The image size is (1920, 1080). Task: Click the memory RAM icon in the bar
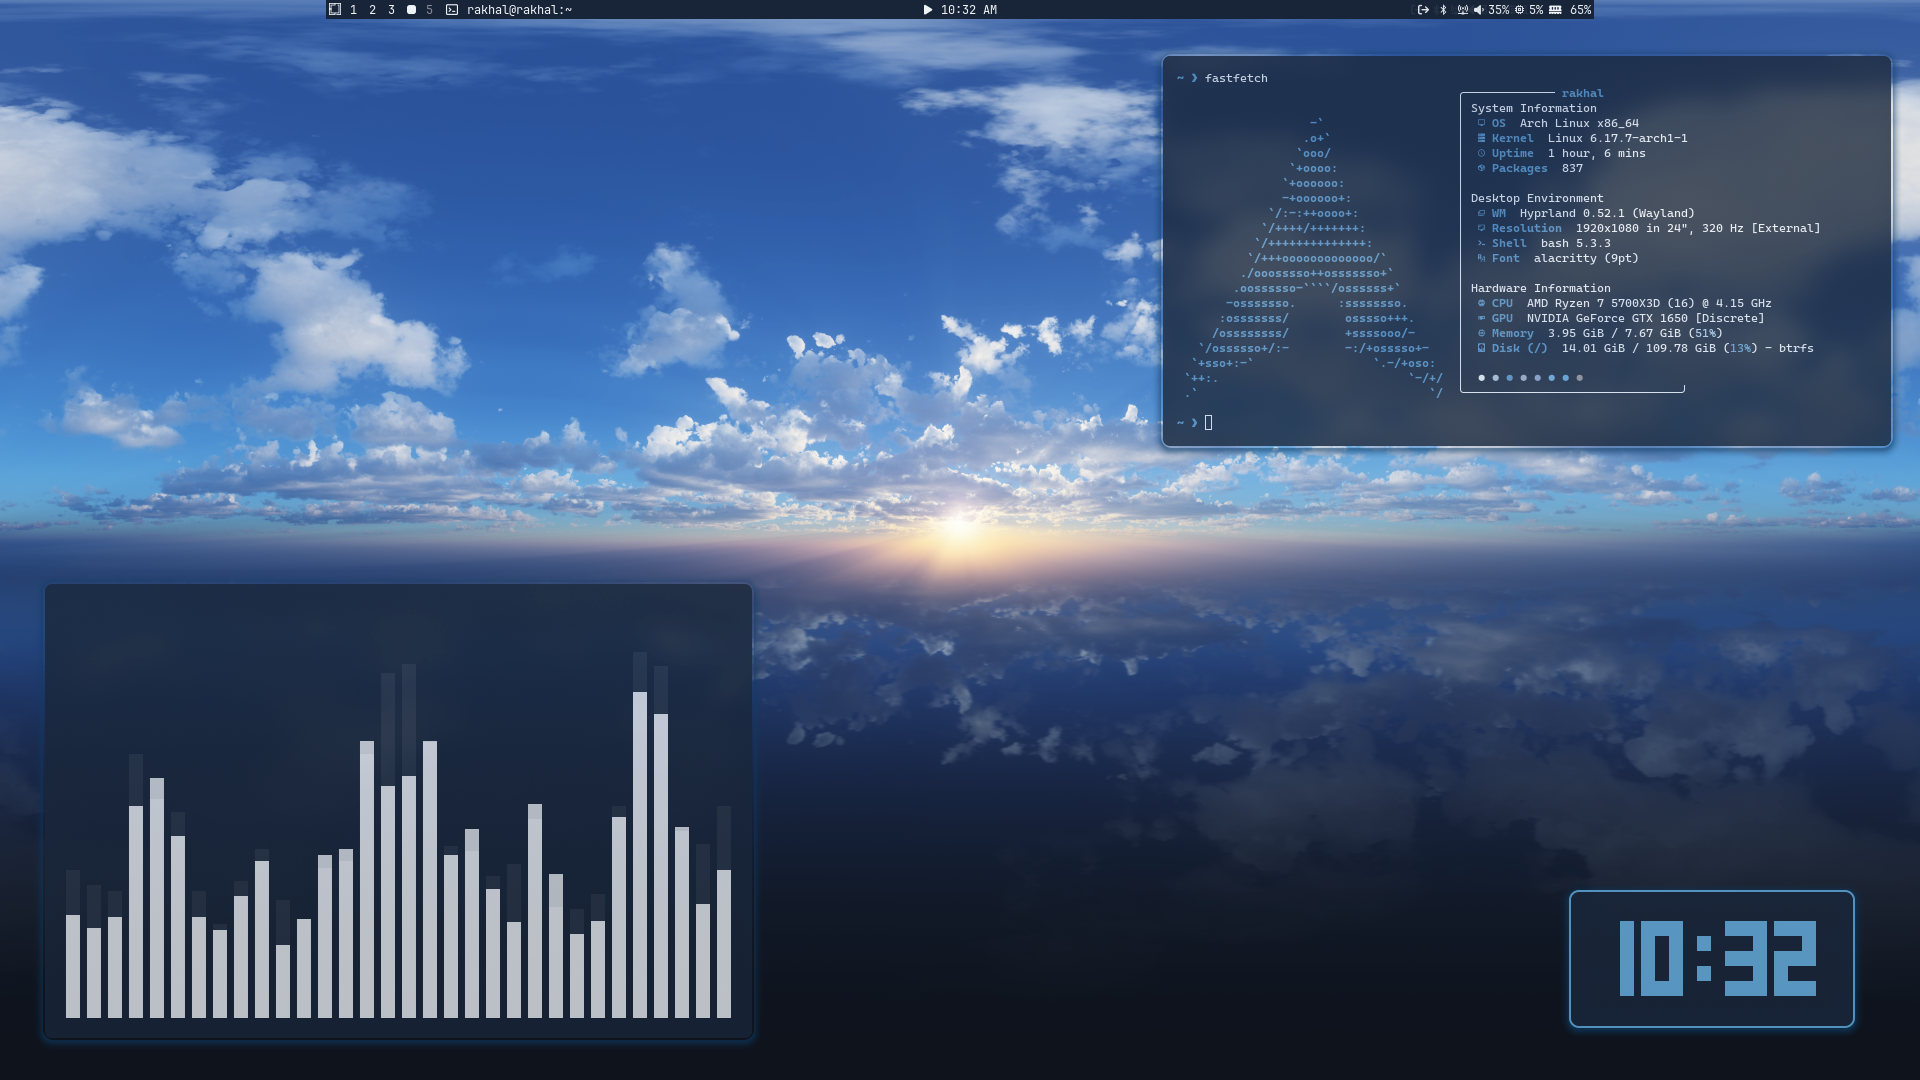[1555, 10]
